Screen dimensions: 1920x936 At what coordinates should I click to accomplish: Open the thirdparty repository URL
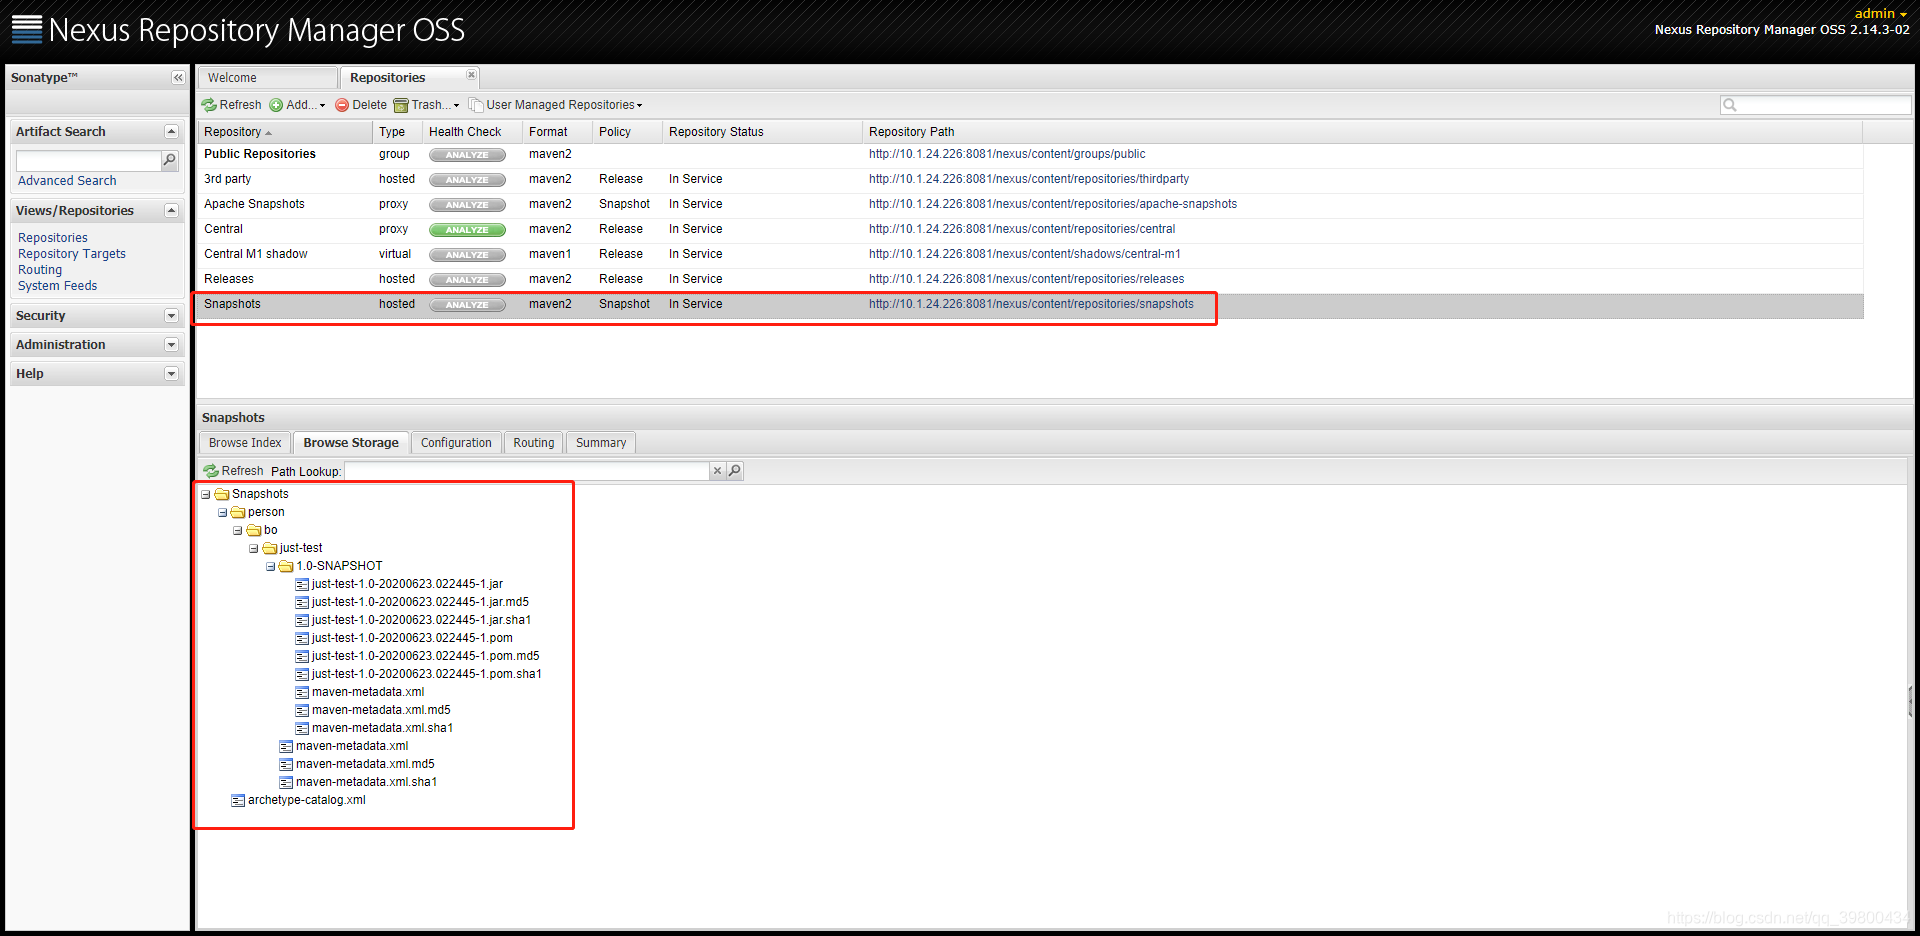click(1029, 179)
